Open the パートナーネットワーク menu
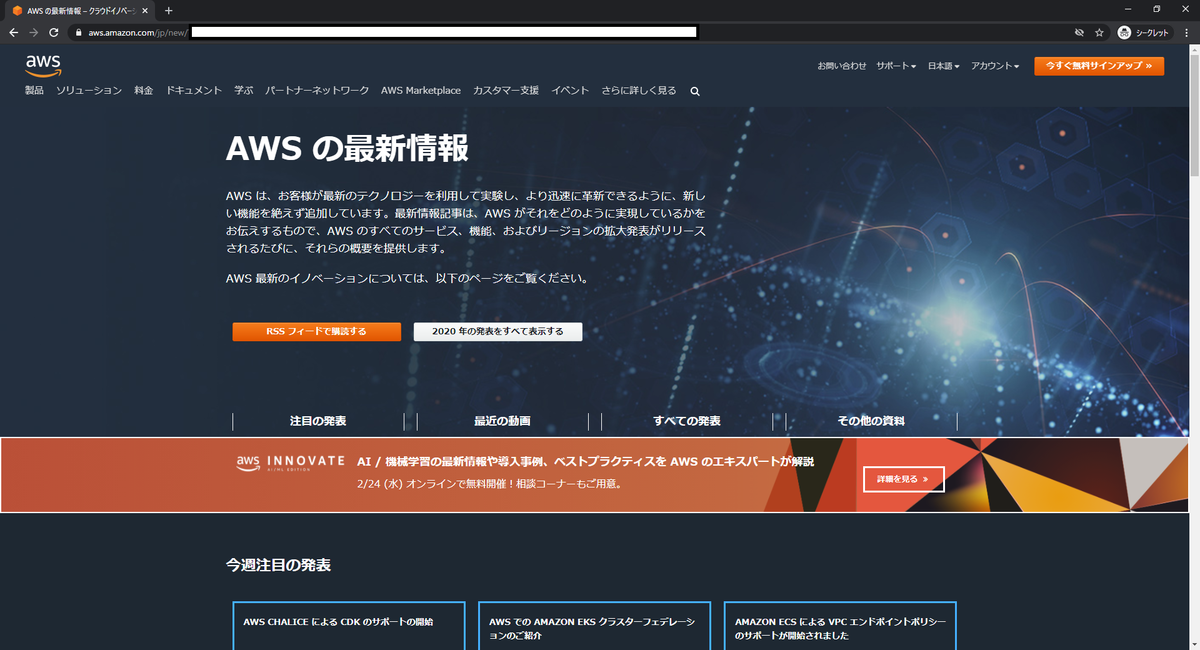1200x650 pixels. point(317,90)
